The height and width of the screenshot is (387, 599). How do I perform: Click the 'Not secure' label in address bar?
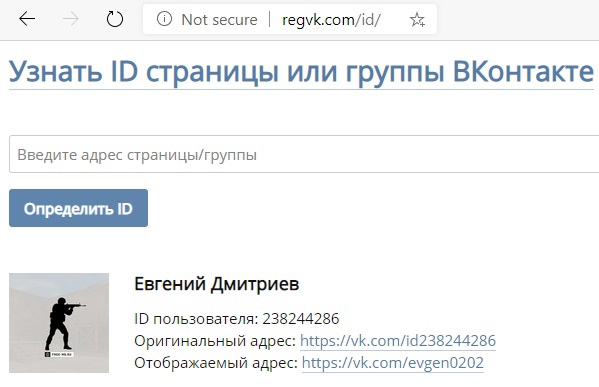tap(219, 19)
